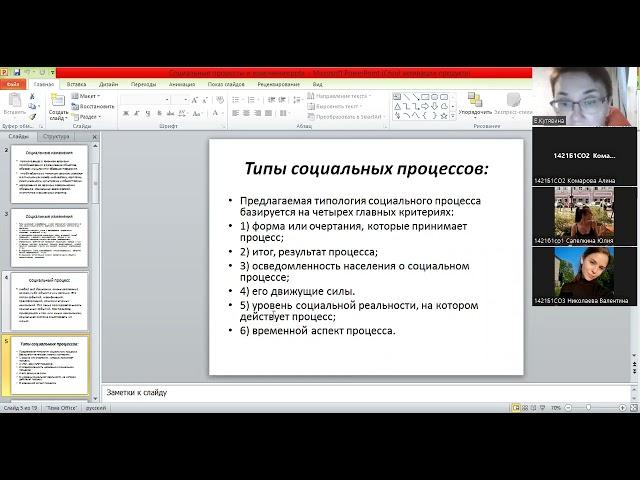Open the font size combo box

click(180, 100)
